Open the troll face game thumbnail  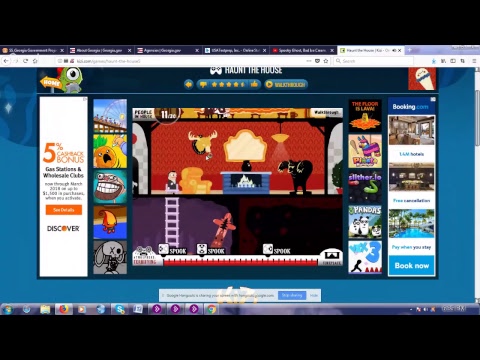pos(110,187)
